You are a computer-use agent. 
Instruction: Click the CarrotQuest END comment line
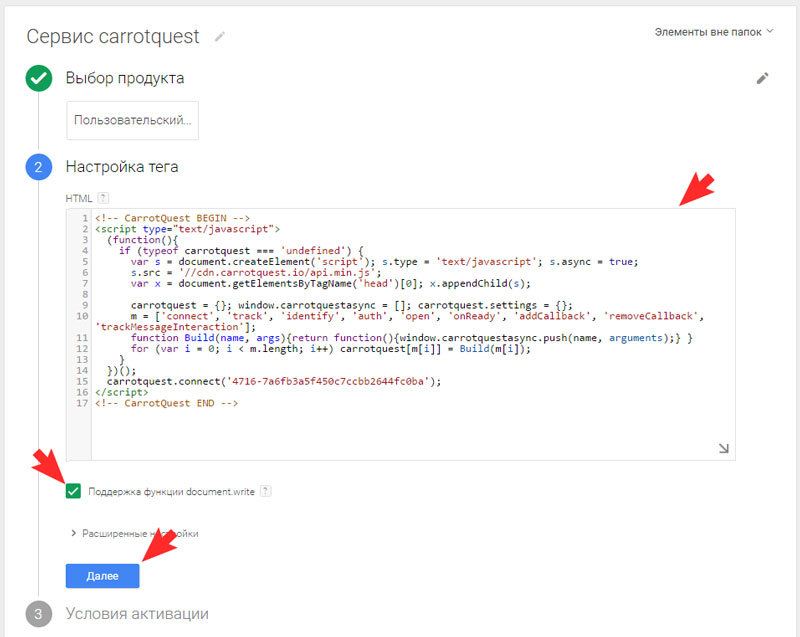(x=166, y=403)
